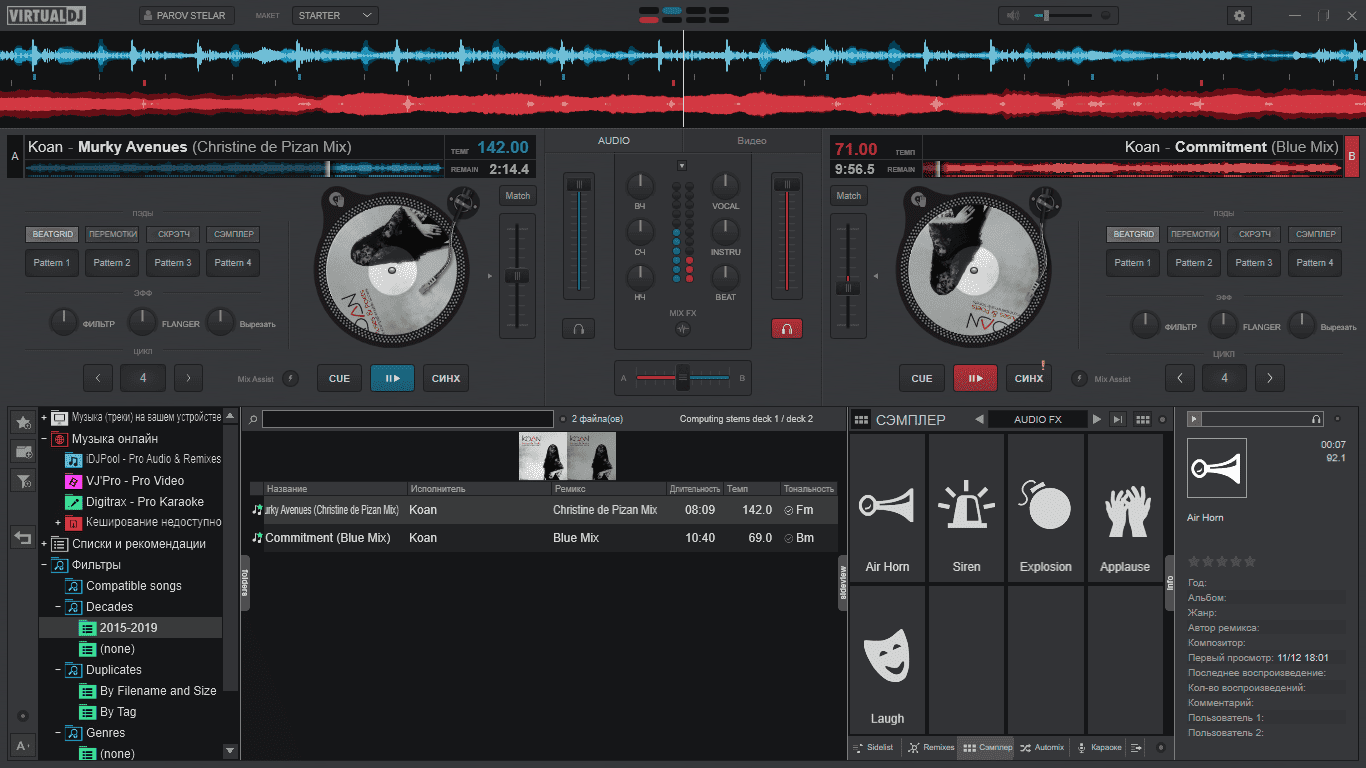Open the Automix tab
This screenshot has width=1366, height=768.
click(x=1042, y=747)
